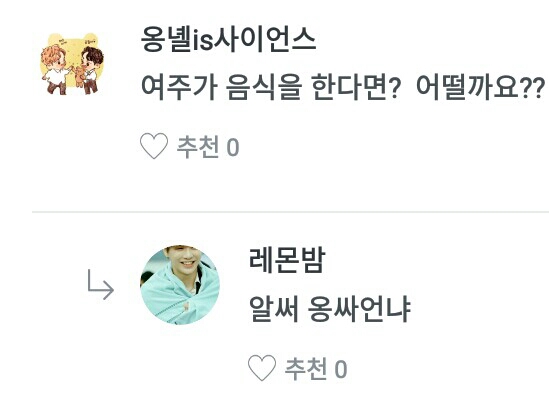Screen dimensions: 549x411
Task: Click the teddy bear in the cartoon avatar
Action: 80,76
